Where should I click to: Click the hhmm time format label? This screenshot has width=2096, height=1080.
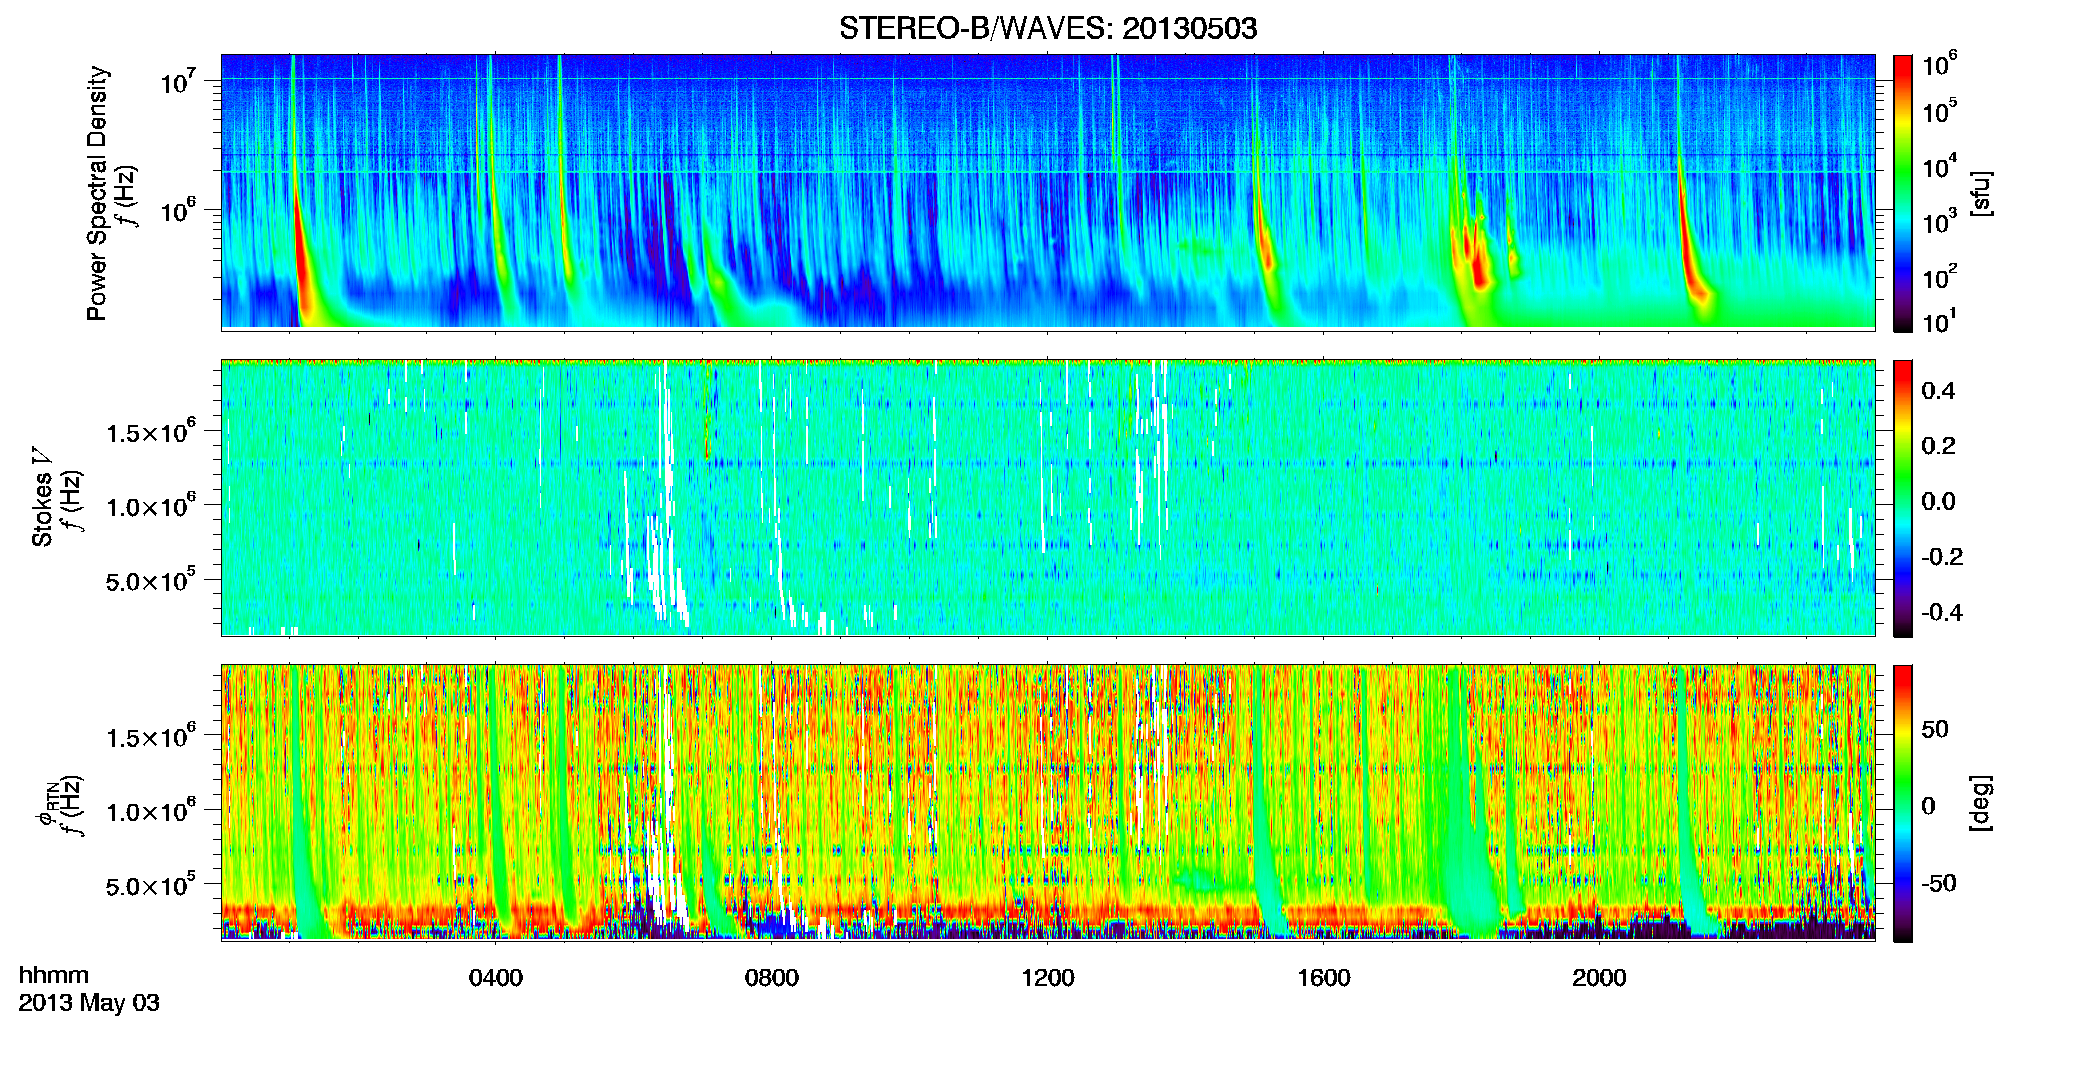pyautogui.click(x=54, y=976)
